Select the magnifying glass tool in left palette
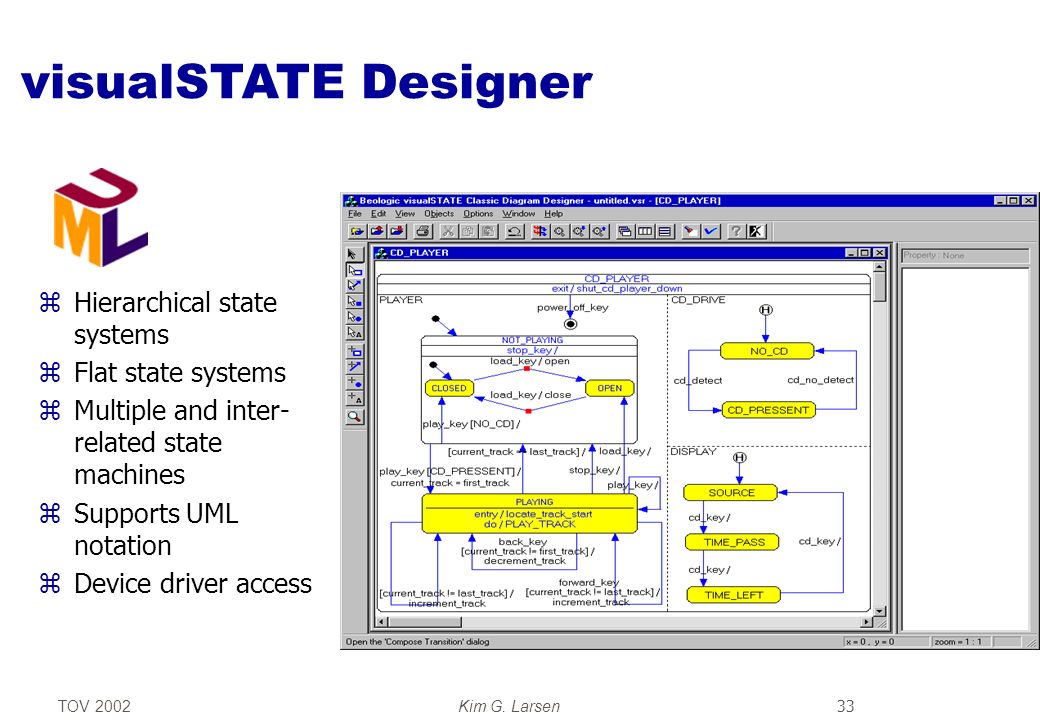 [x=354, y=417]
